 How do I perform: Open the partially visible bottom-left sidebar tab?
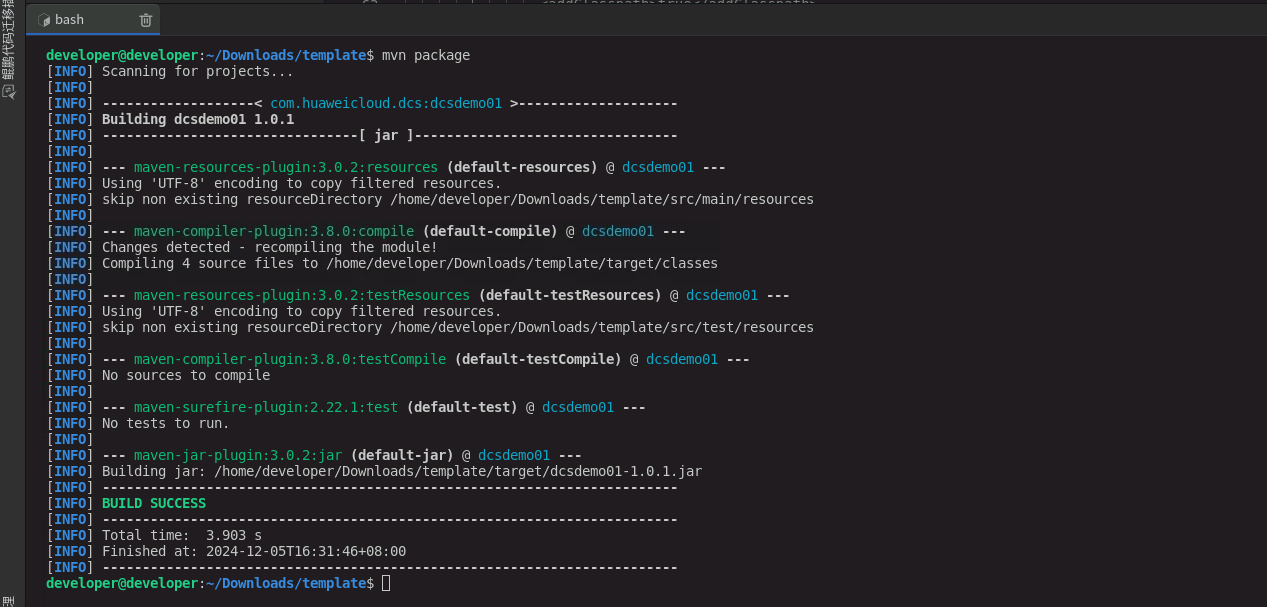click(9, 601)
